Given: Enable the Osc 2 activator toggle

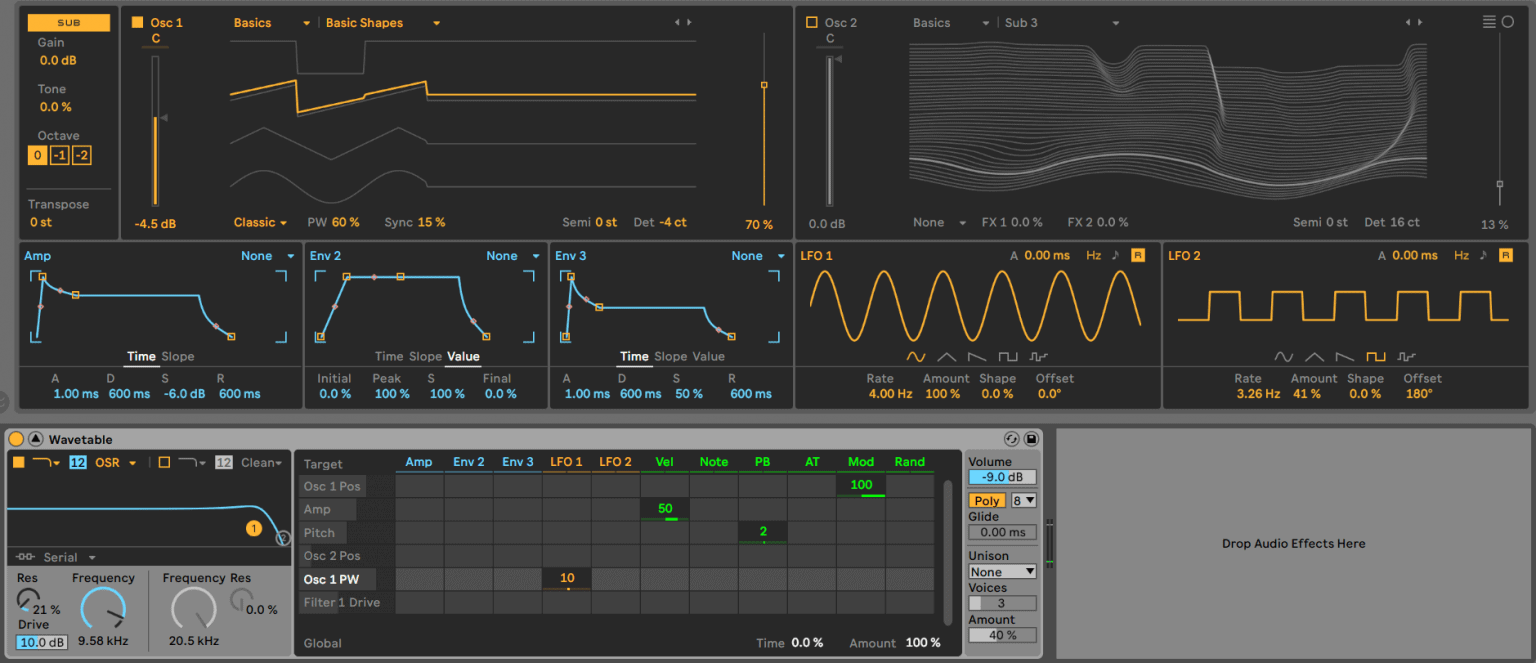Looking at the screenshot, I should click(812, 20).
